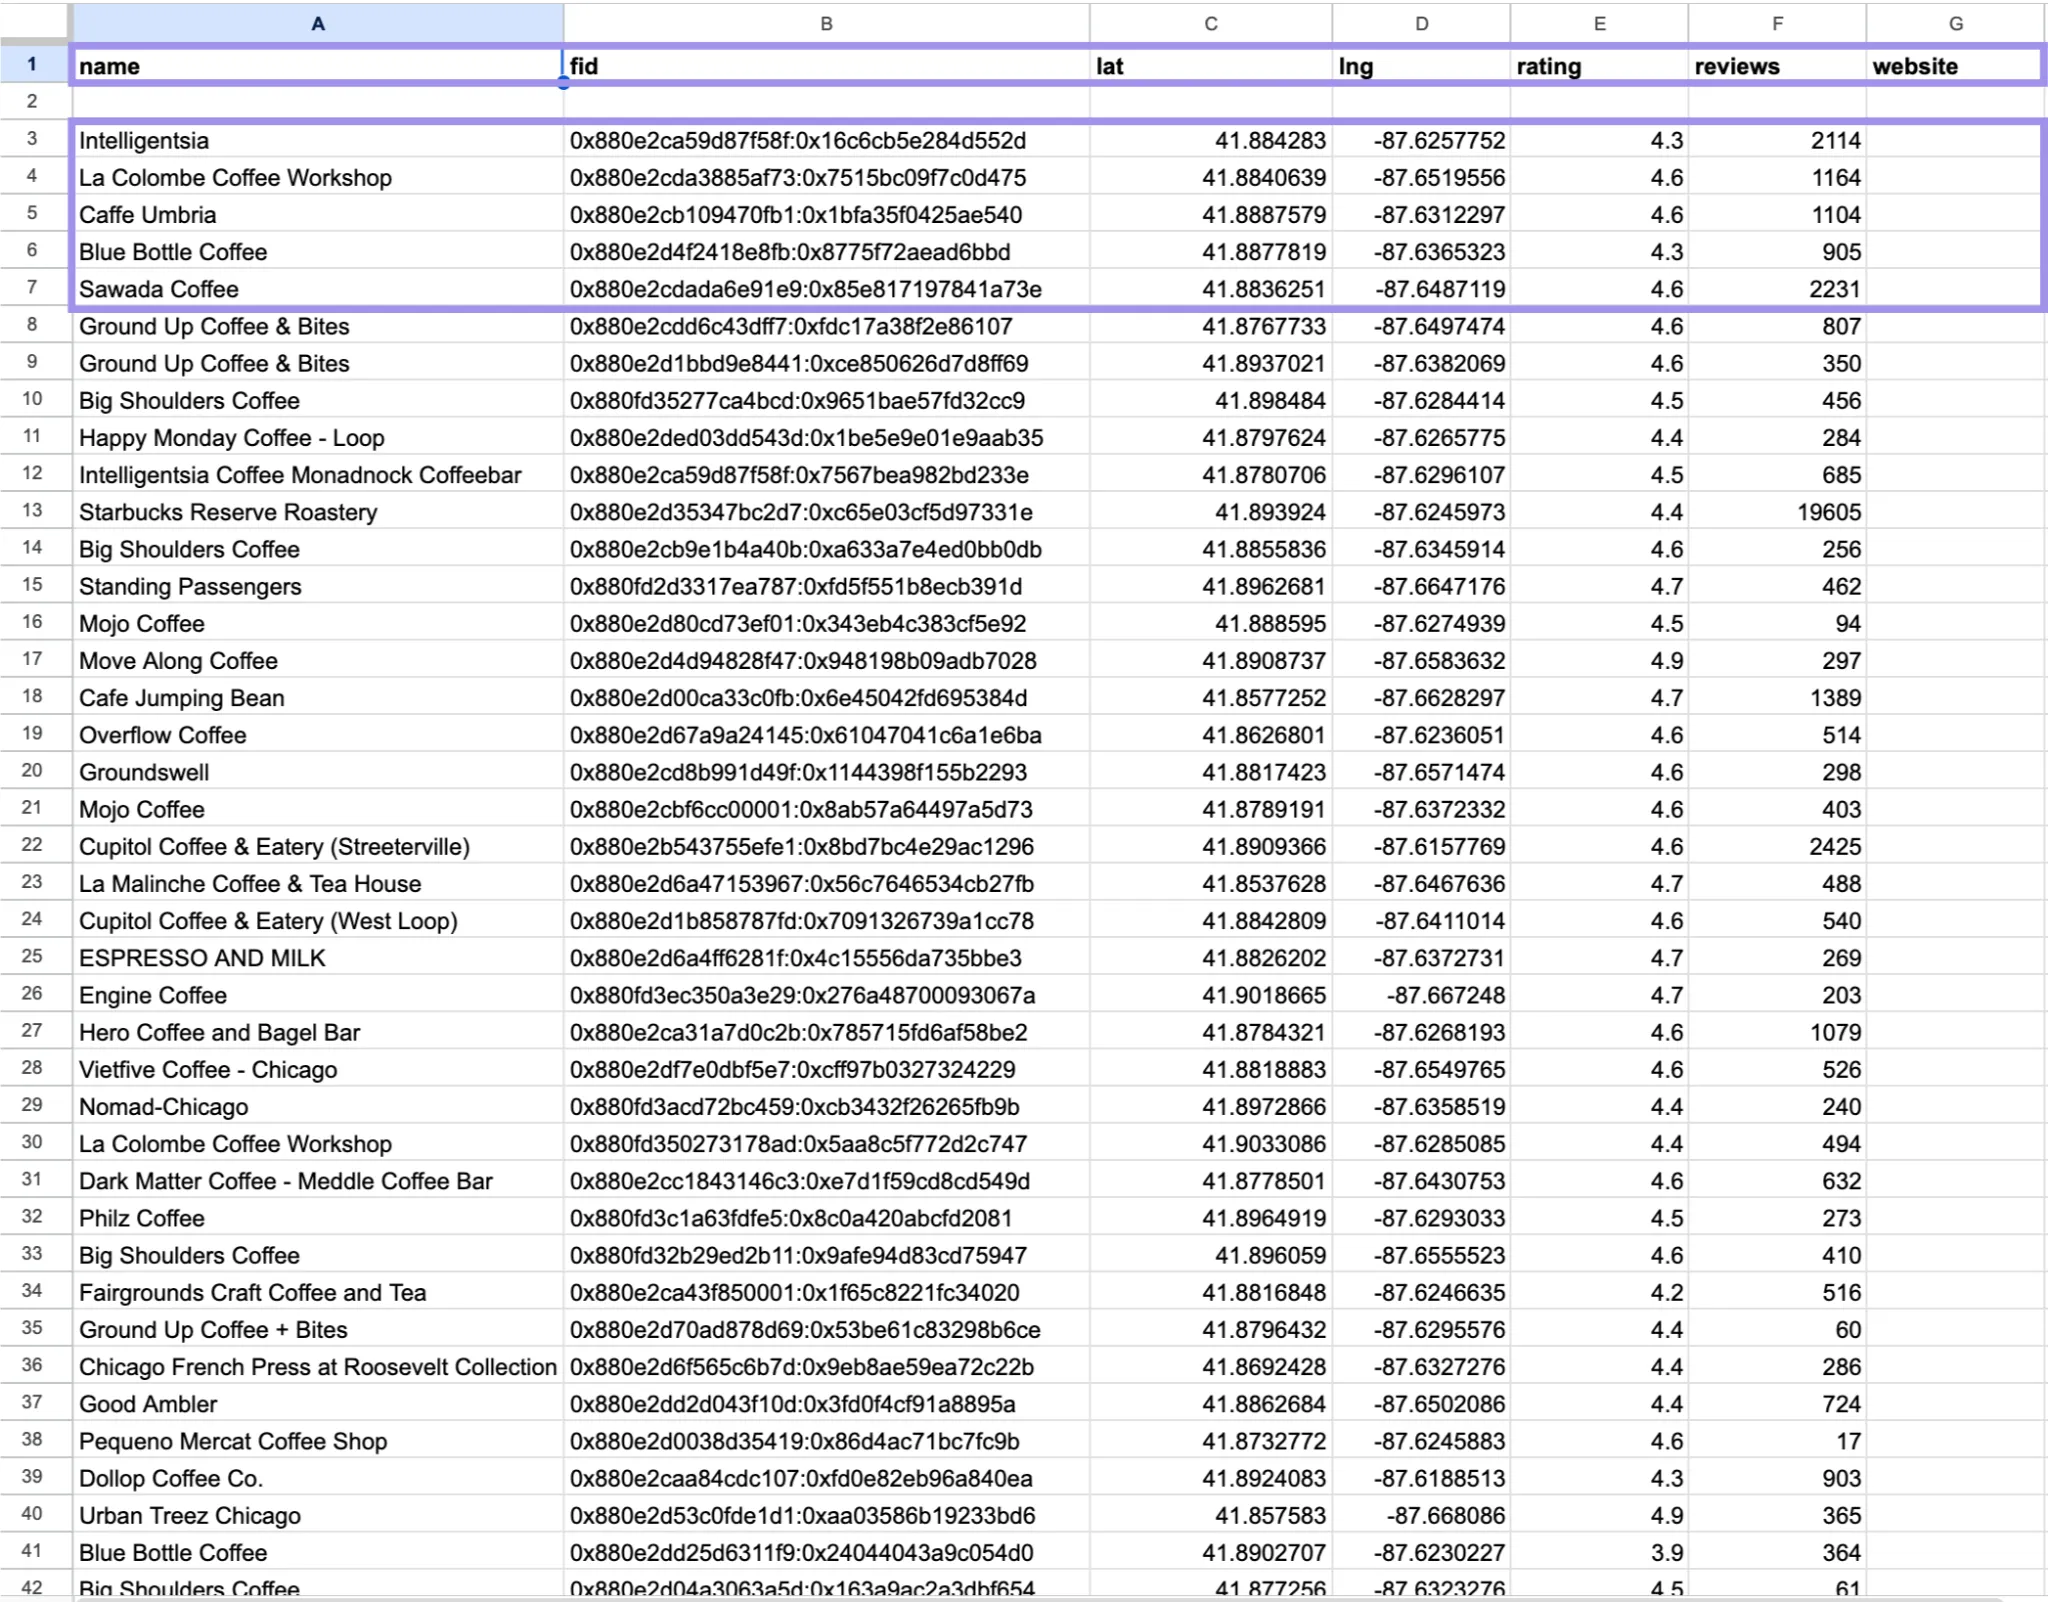This screenshot has height=1602, width=2048.
Task: Select column F header
Action: [x=1777, y=23]
